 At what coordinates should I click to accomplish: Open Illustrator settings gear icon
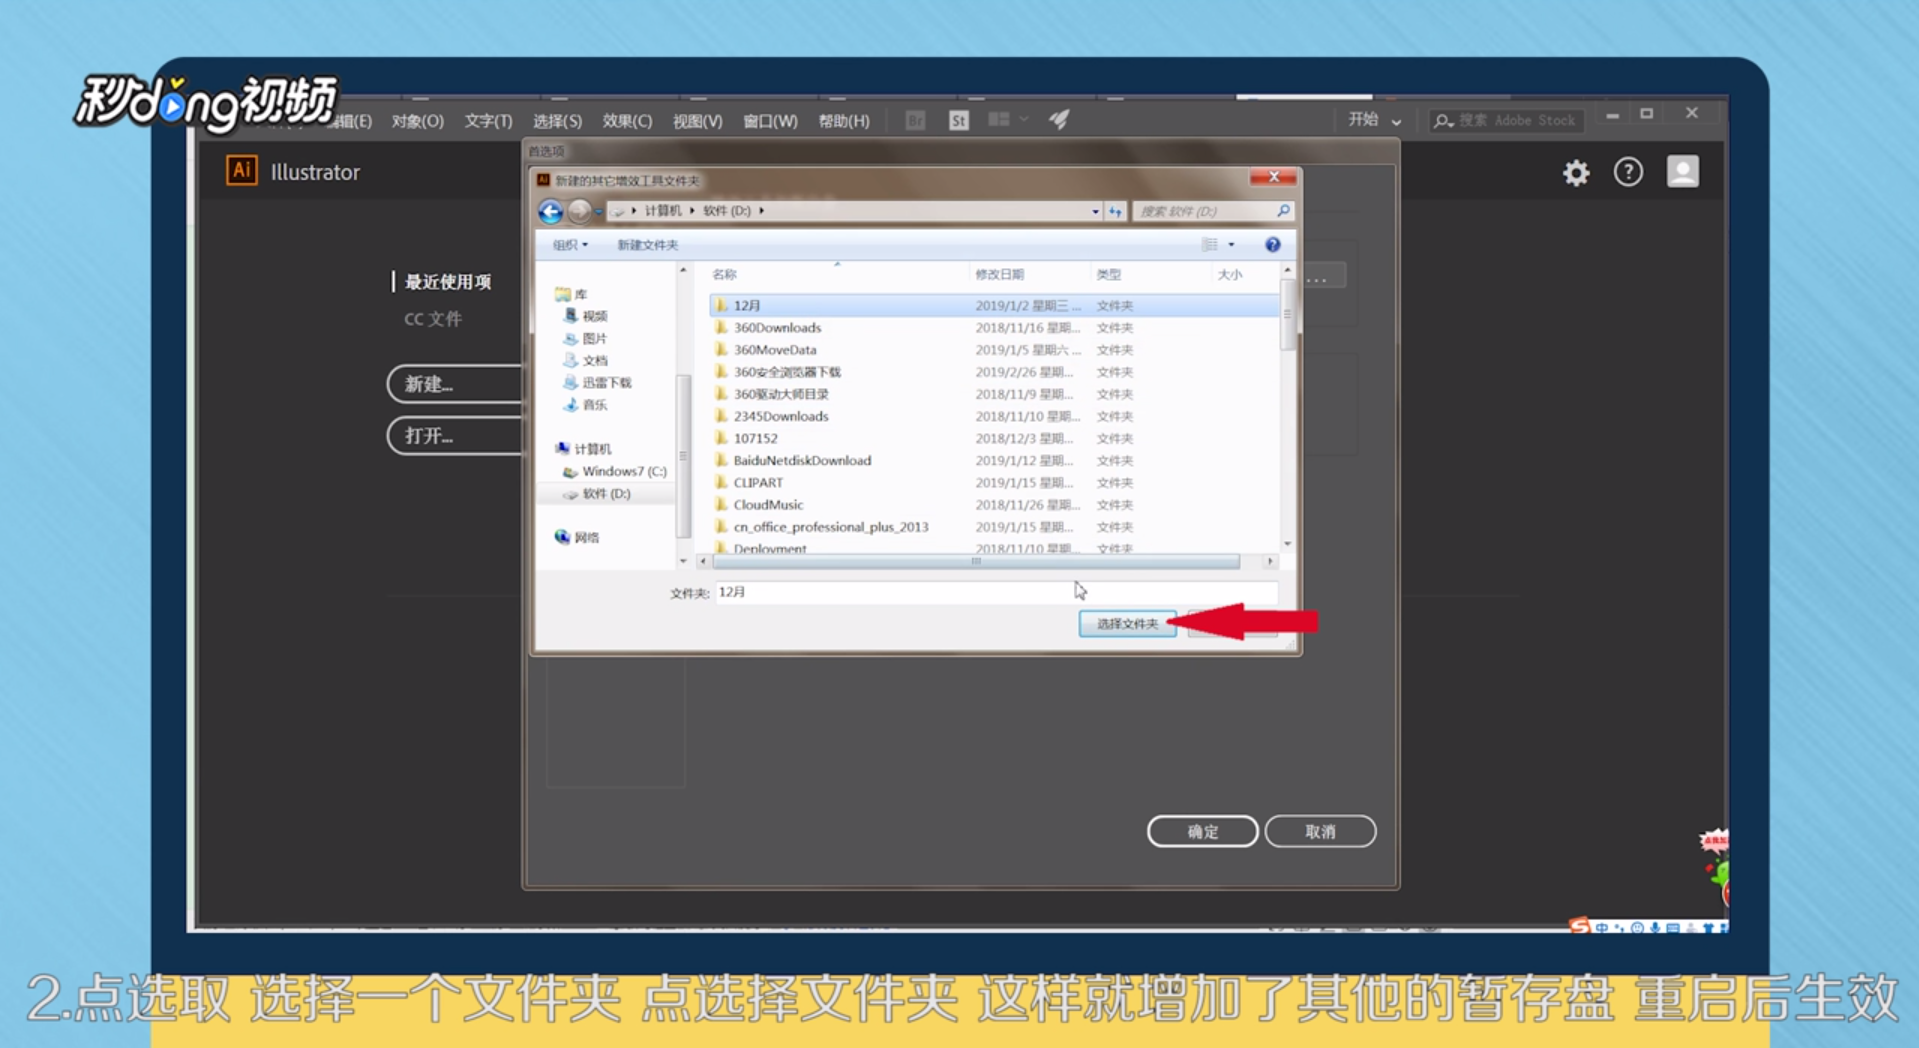pyautogui.click(x=1576, y=173)
